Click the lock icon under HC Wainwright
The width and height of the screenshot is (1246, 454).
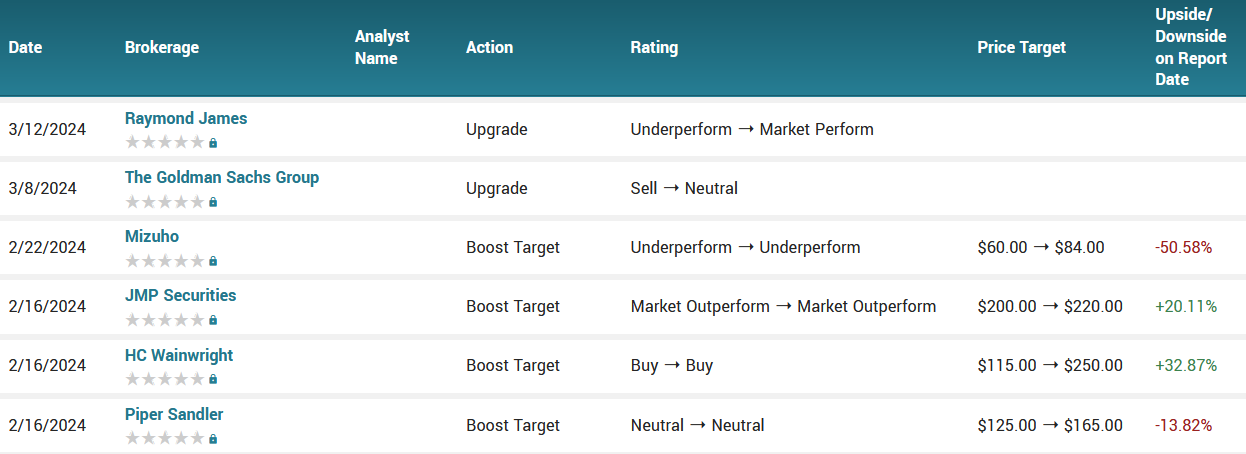tap(213, 379)
